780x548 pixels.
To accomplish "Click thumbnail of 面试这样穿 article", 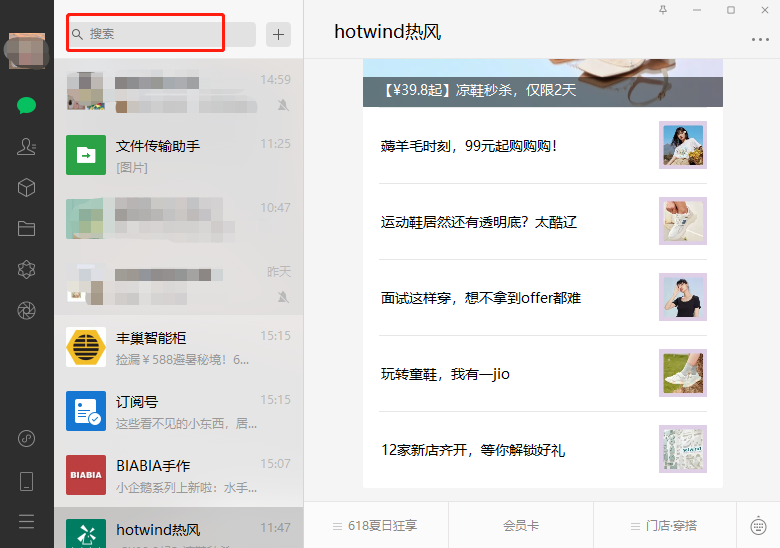I will click(682, 297).
